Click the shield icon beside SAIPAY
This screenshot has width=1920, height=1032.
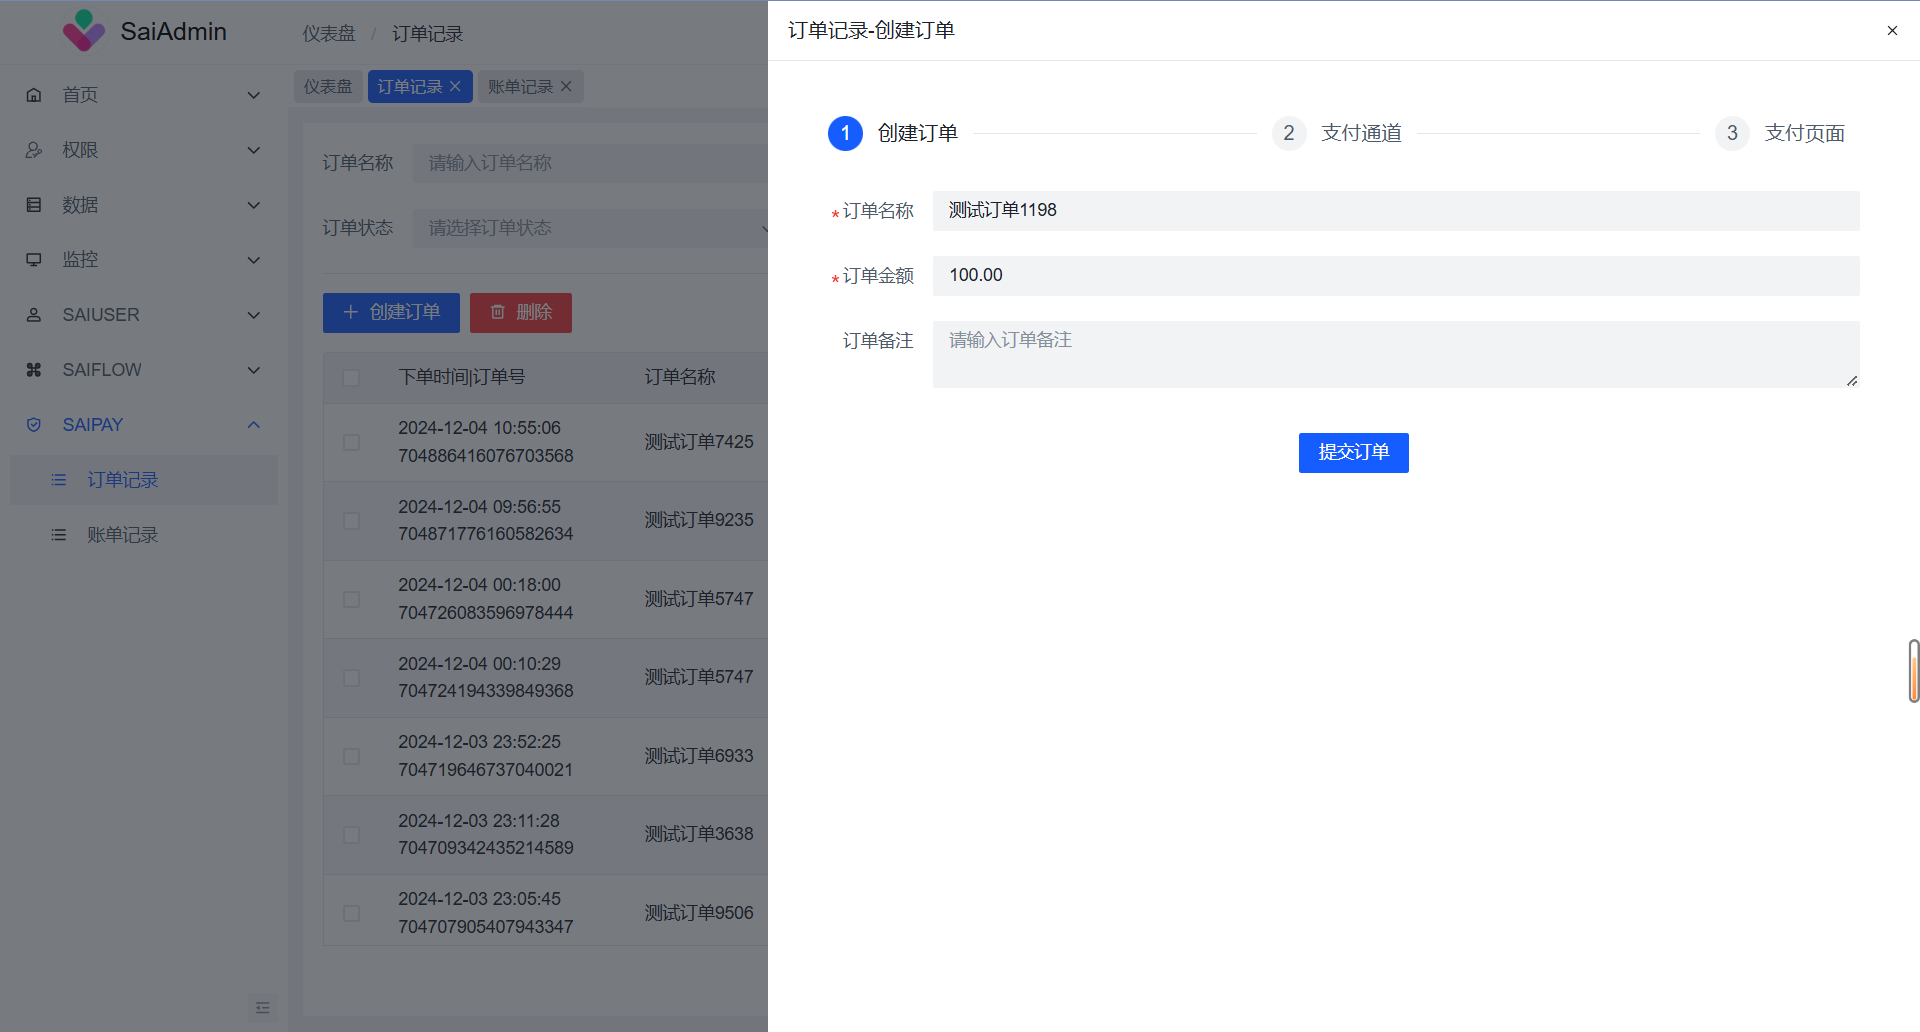pos(34,425)
